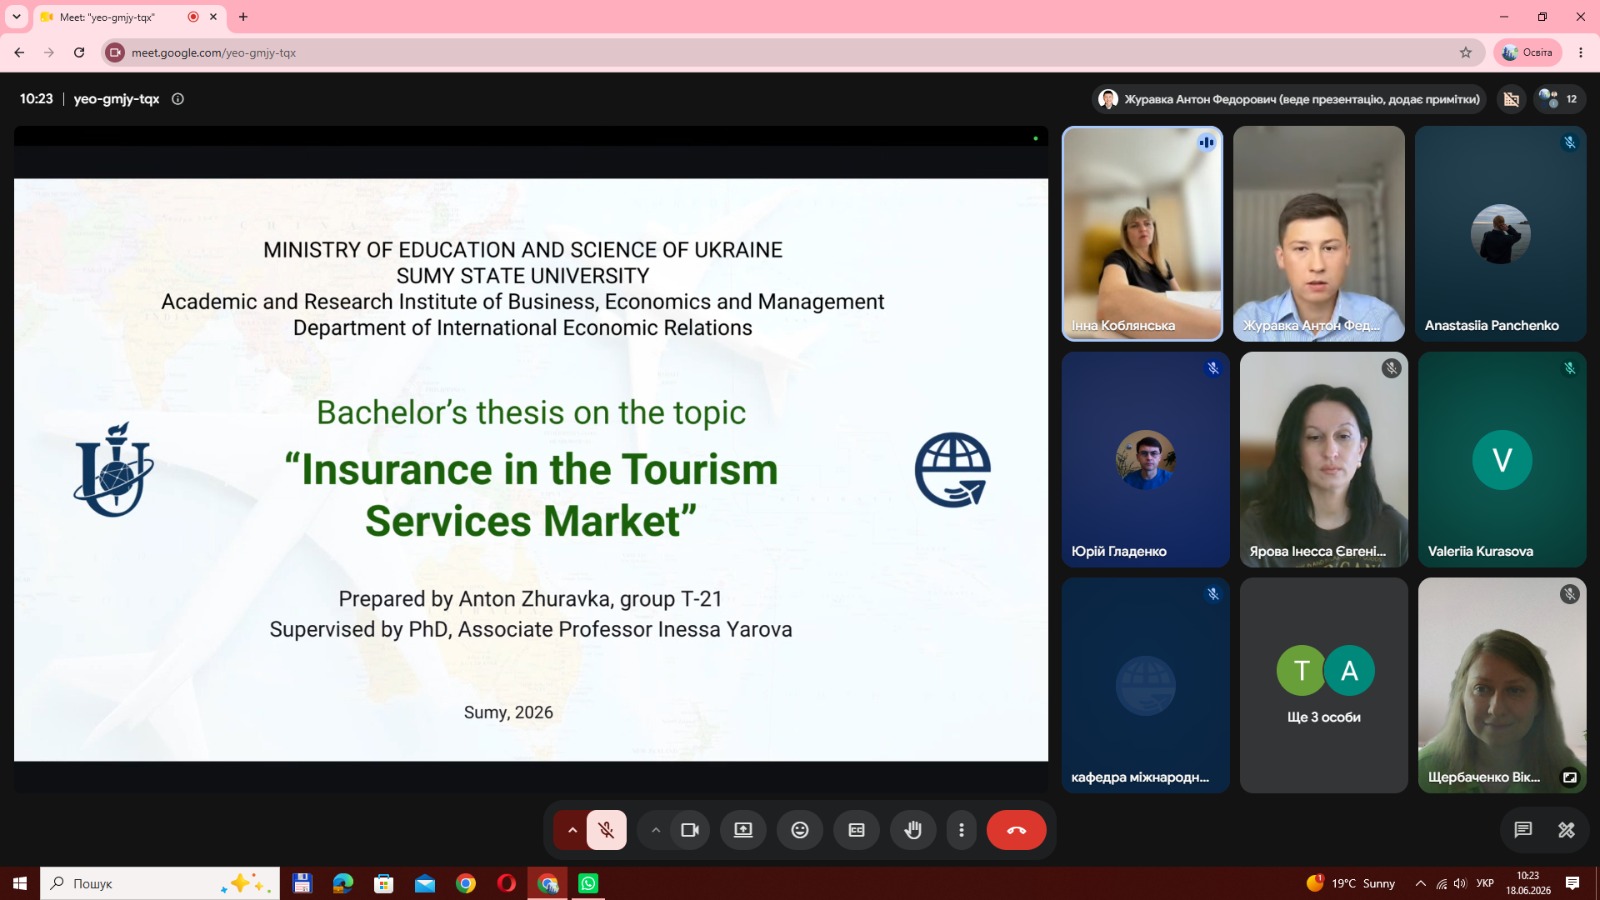Leave the call with red button
Screen dimensions: 1600x900
click(x=1016, y=830)
